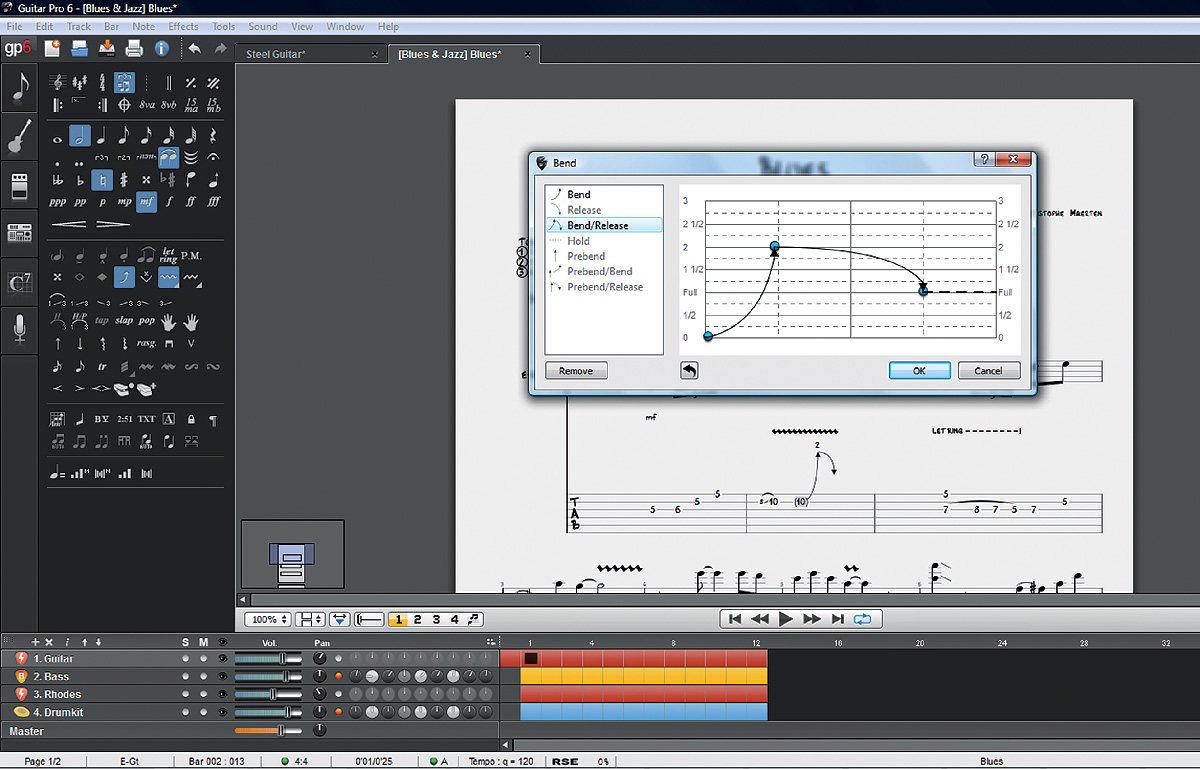The height and width of the screenshot is (769, 1200).
Task: Toggle loop playback
Action: [x=862, y=619]
